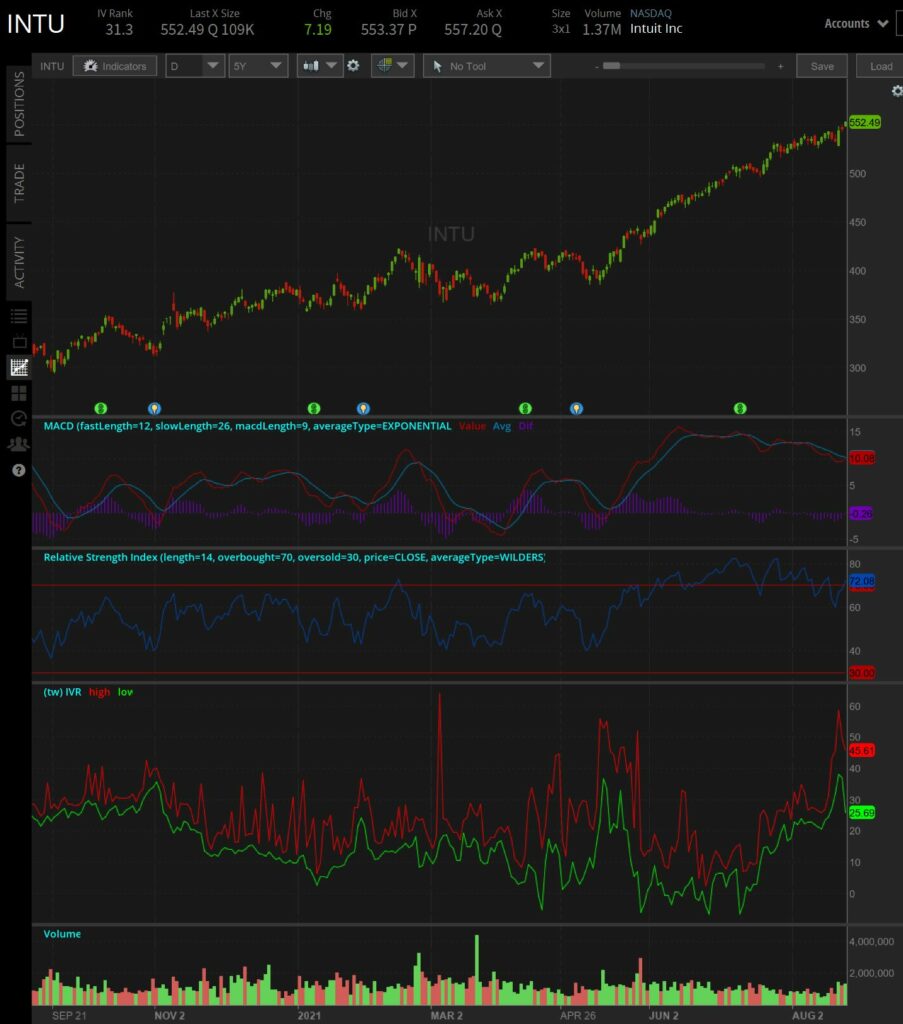Image resolution: width=903 pixels, height=1024 pixels.
Task: Open chart settings gear beside chart type
Action: point(353,66)
